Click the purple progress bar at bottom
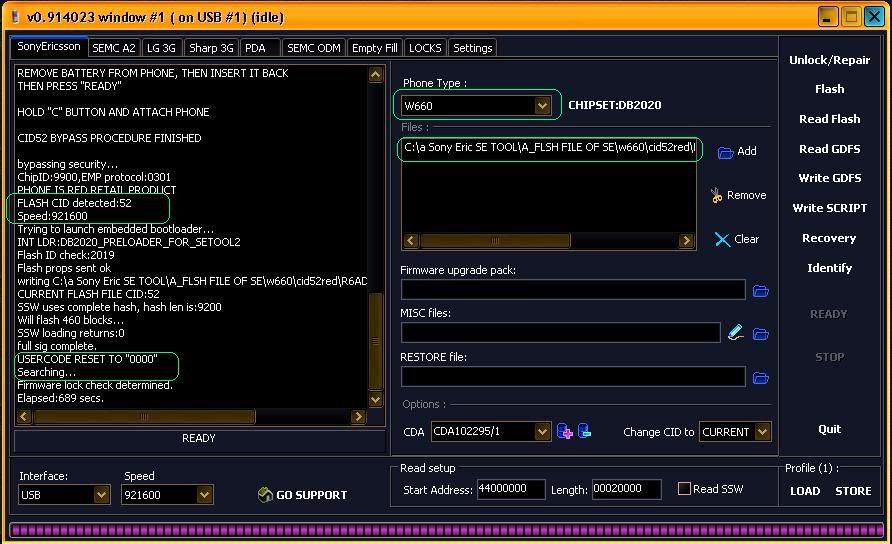 (446, 530)
